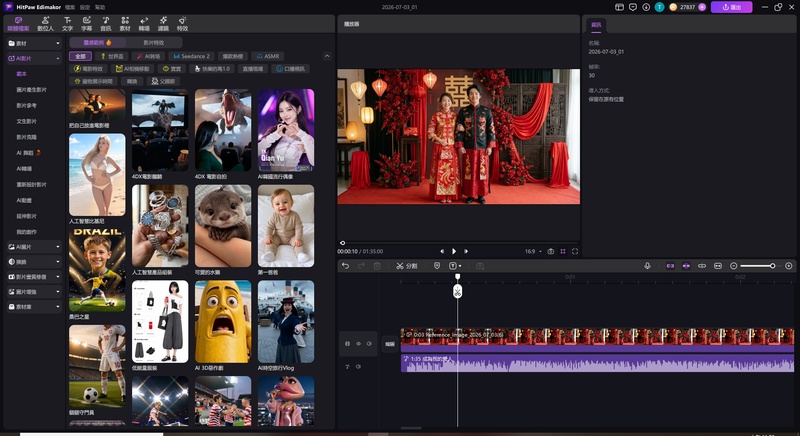Enter fullscreen preview in the player

coord(575,251)
